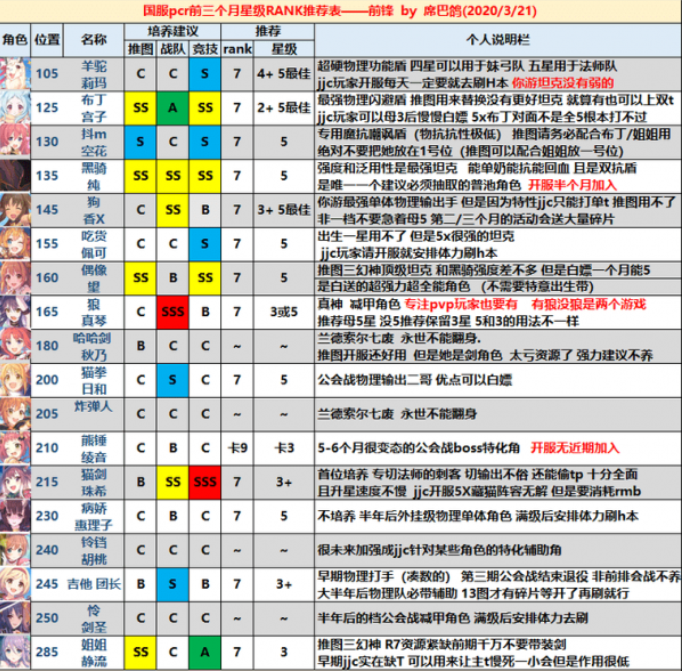Select the 星级 sub-header

tap(284, 49)
